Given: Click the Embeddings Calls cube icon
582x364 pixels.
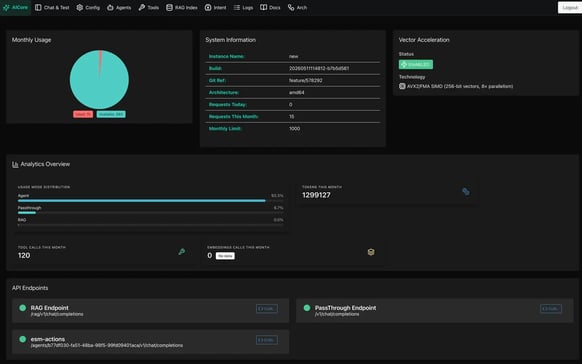Looking at the screenshot, I should tap(371, 252).
